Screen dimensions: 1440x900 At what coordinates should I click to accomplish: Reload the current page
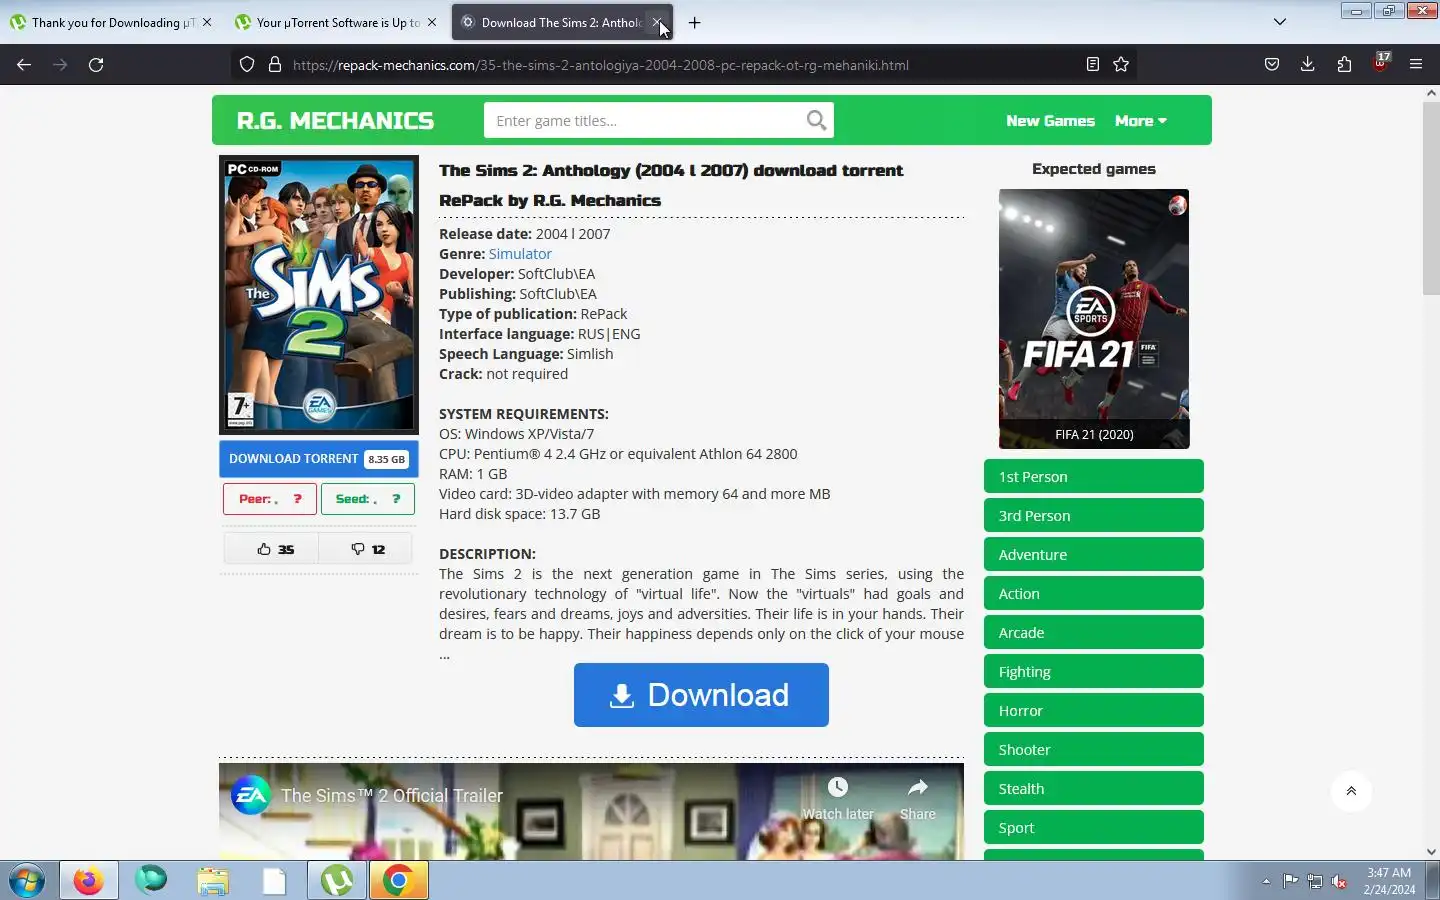(x=96, y=65)
